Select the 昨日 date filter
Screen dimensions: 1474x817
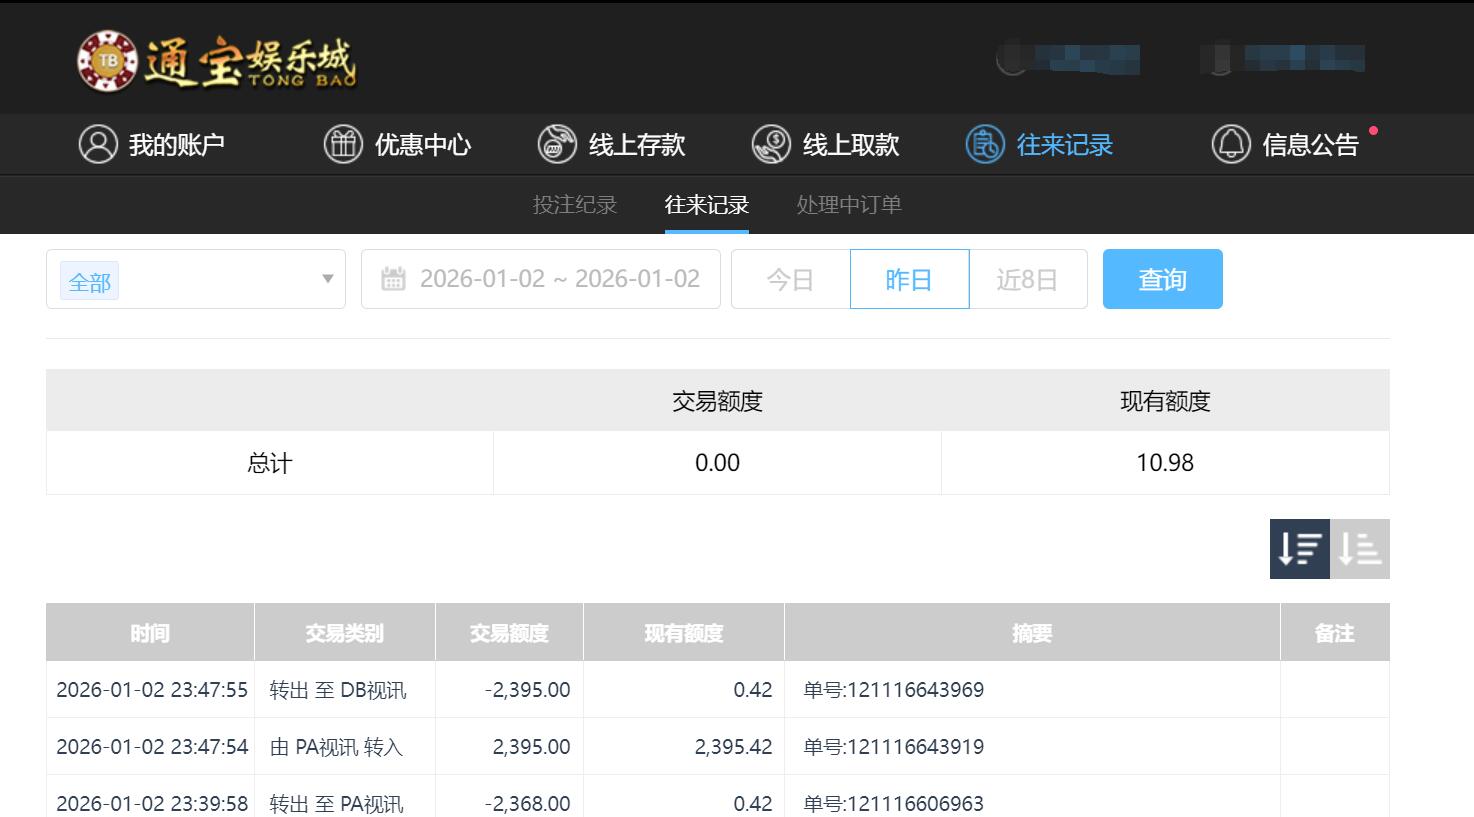[x=909, y=279]
